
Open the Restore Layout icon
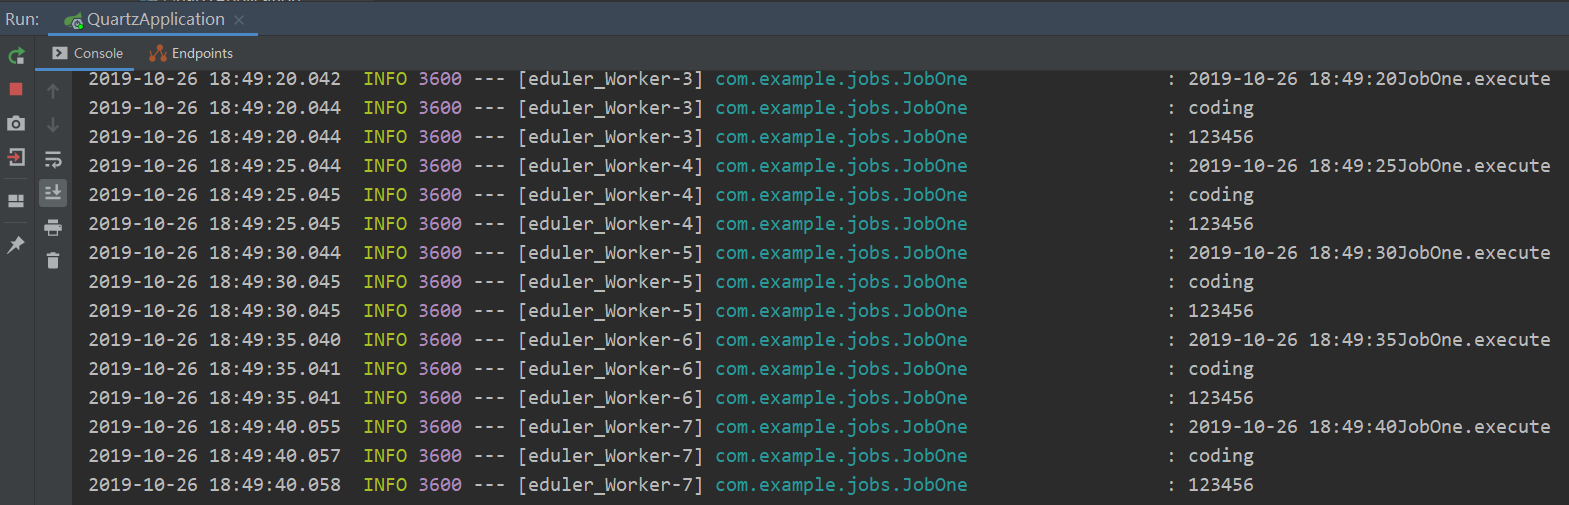[x=16, y=200]
